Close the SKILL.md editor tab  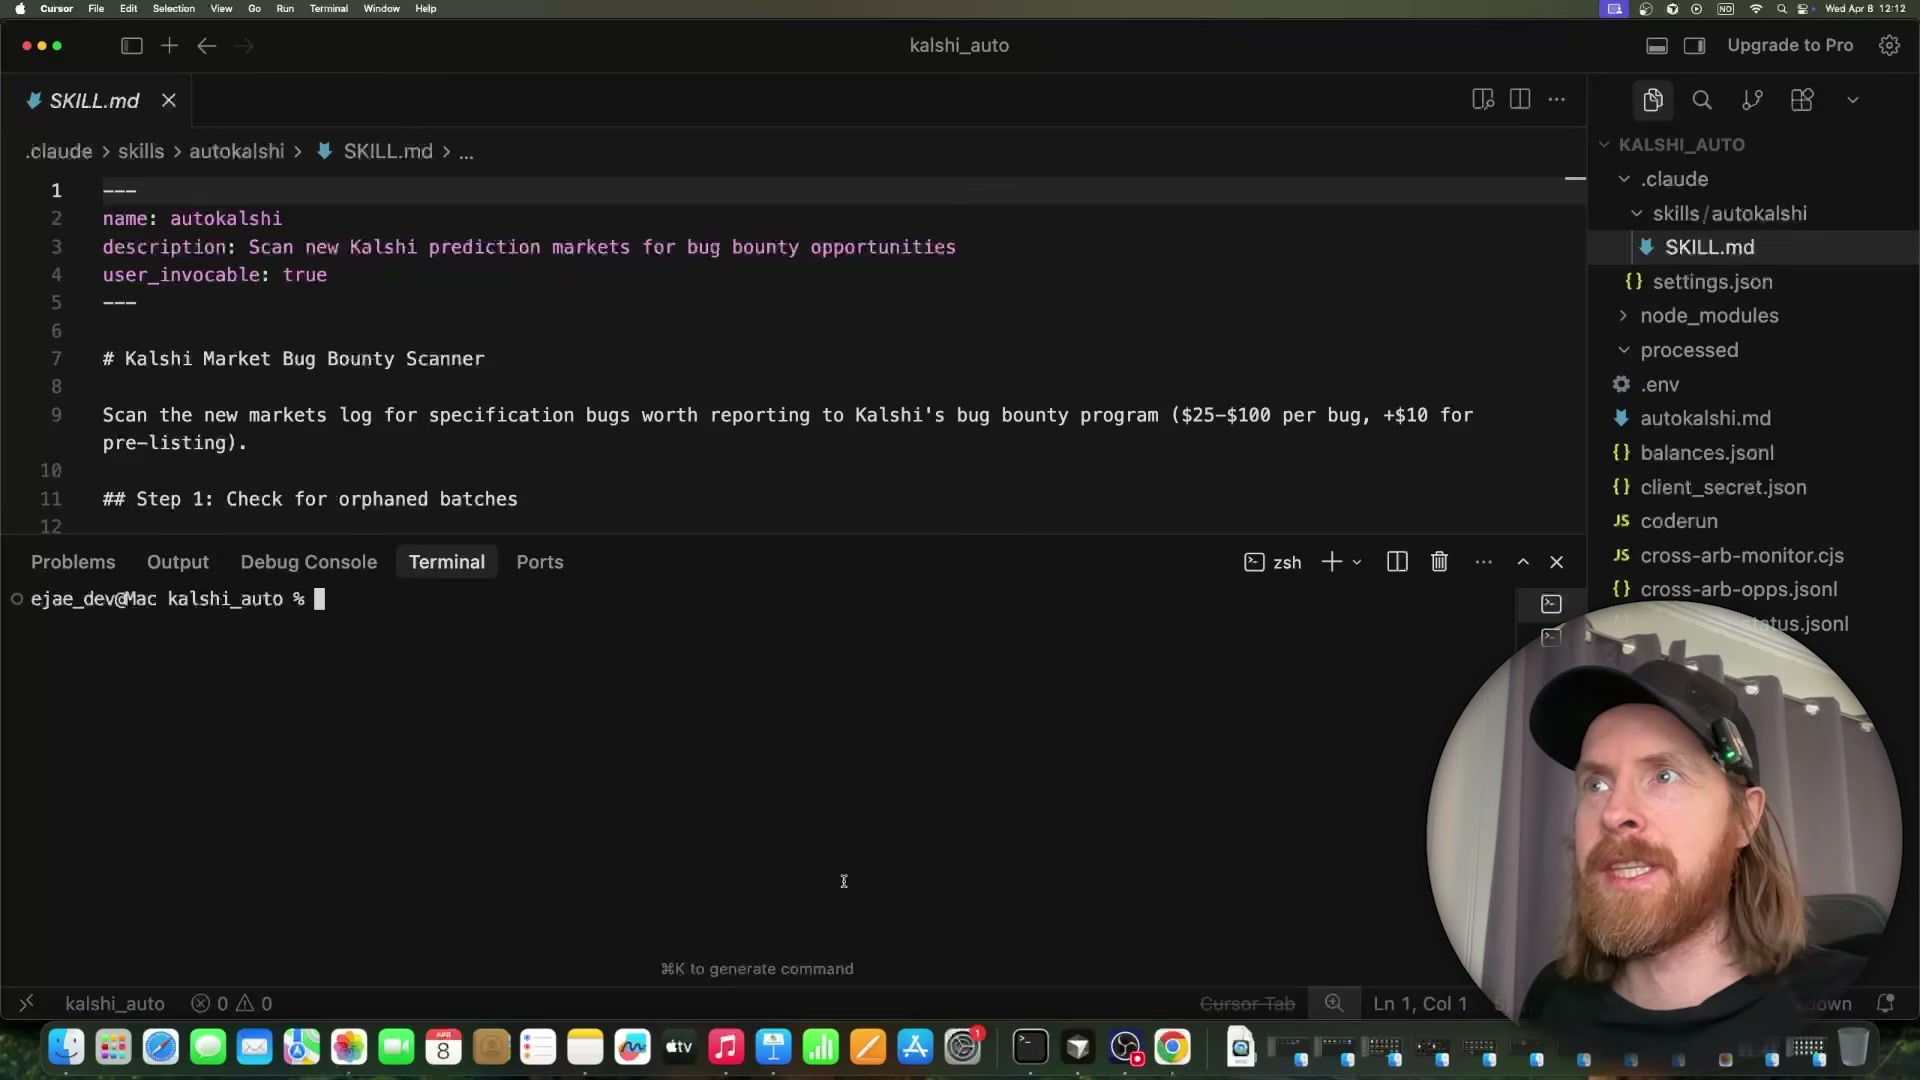[169, 101]
